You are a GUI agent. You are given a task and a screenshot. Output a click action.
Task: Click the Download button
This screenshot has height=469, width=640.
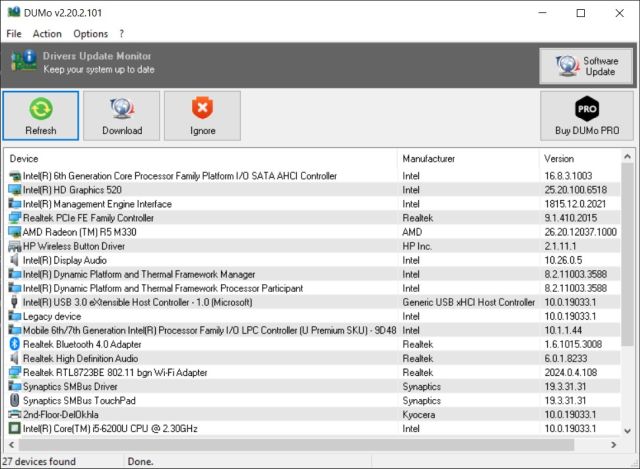pyautogui.click(x=122, y=116)
